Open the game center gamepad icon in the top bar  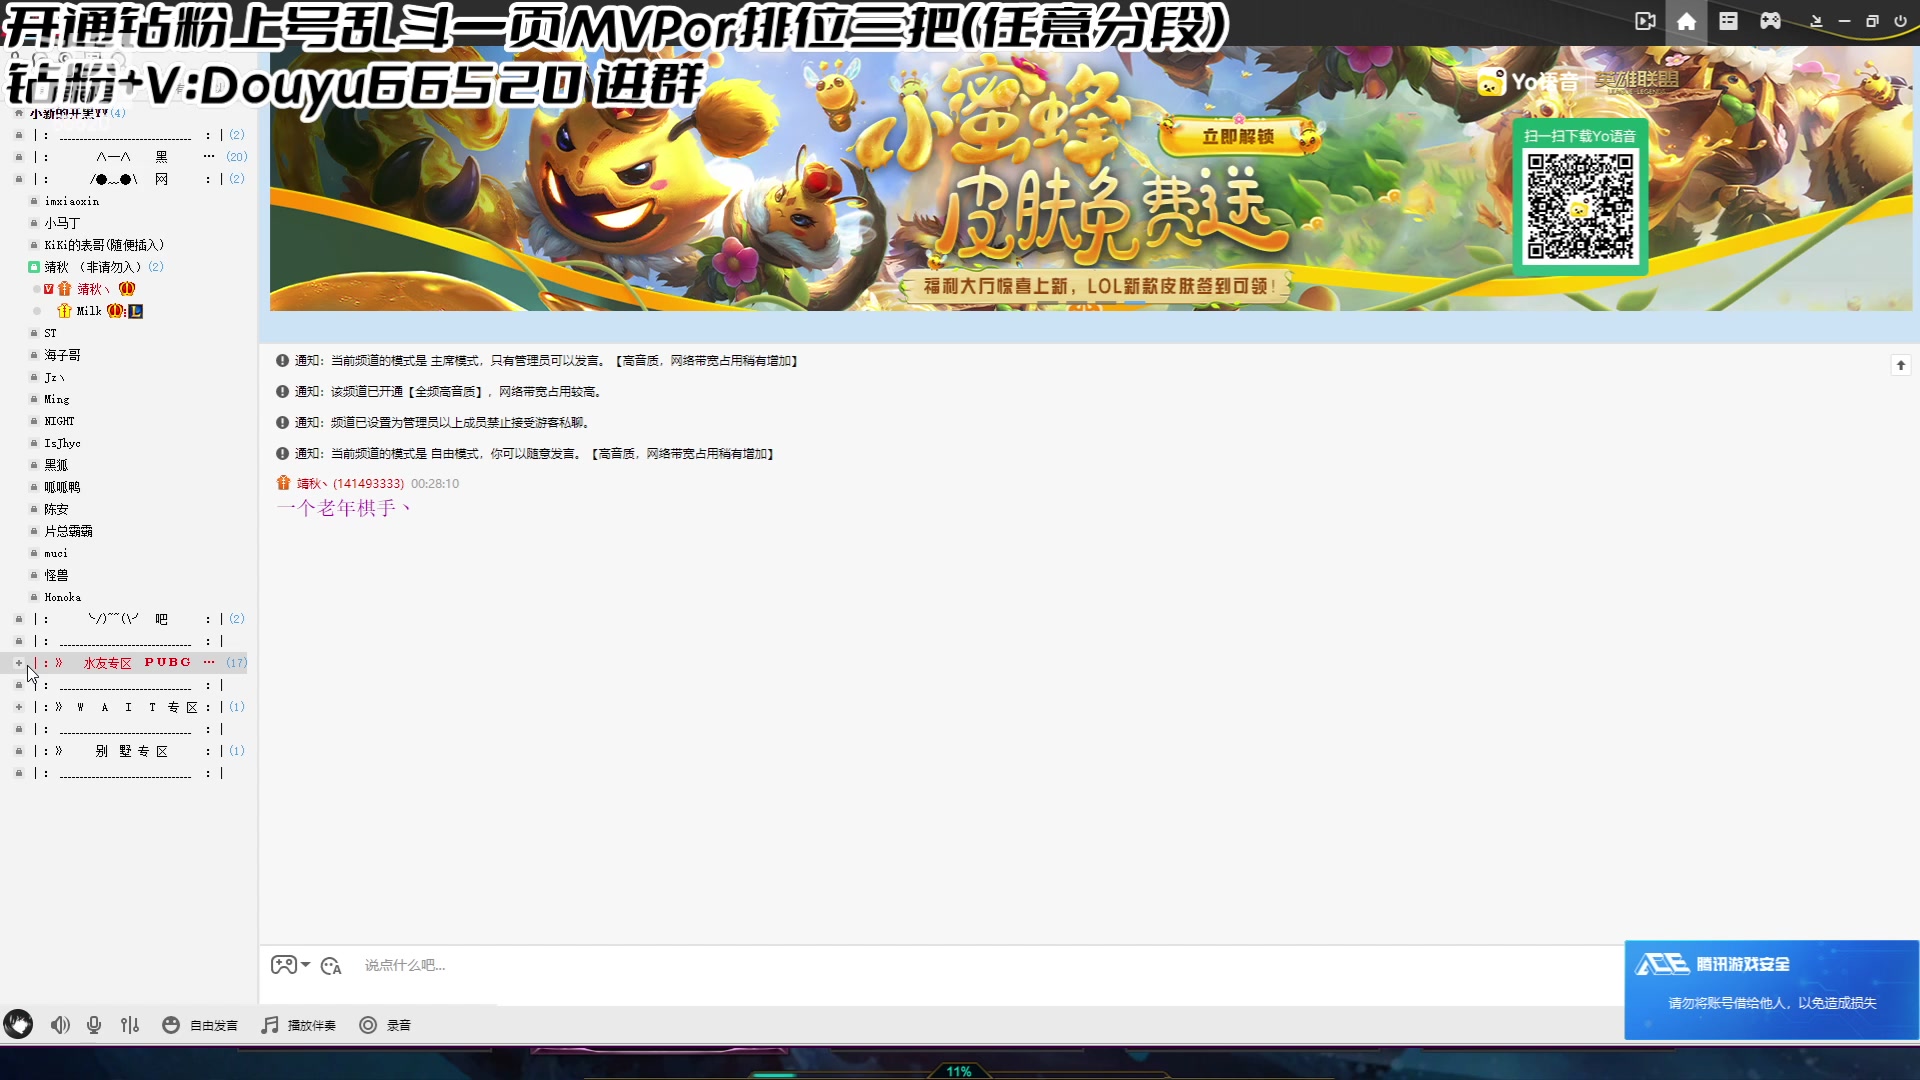1770,21
